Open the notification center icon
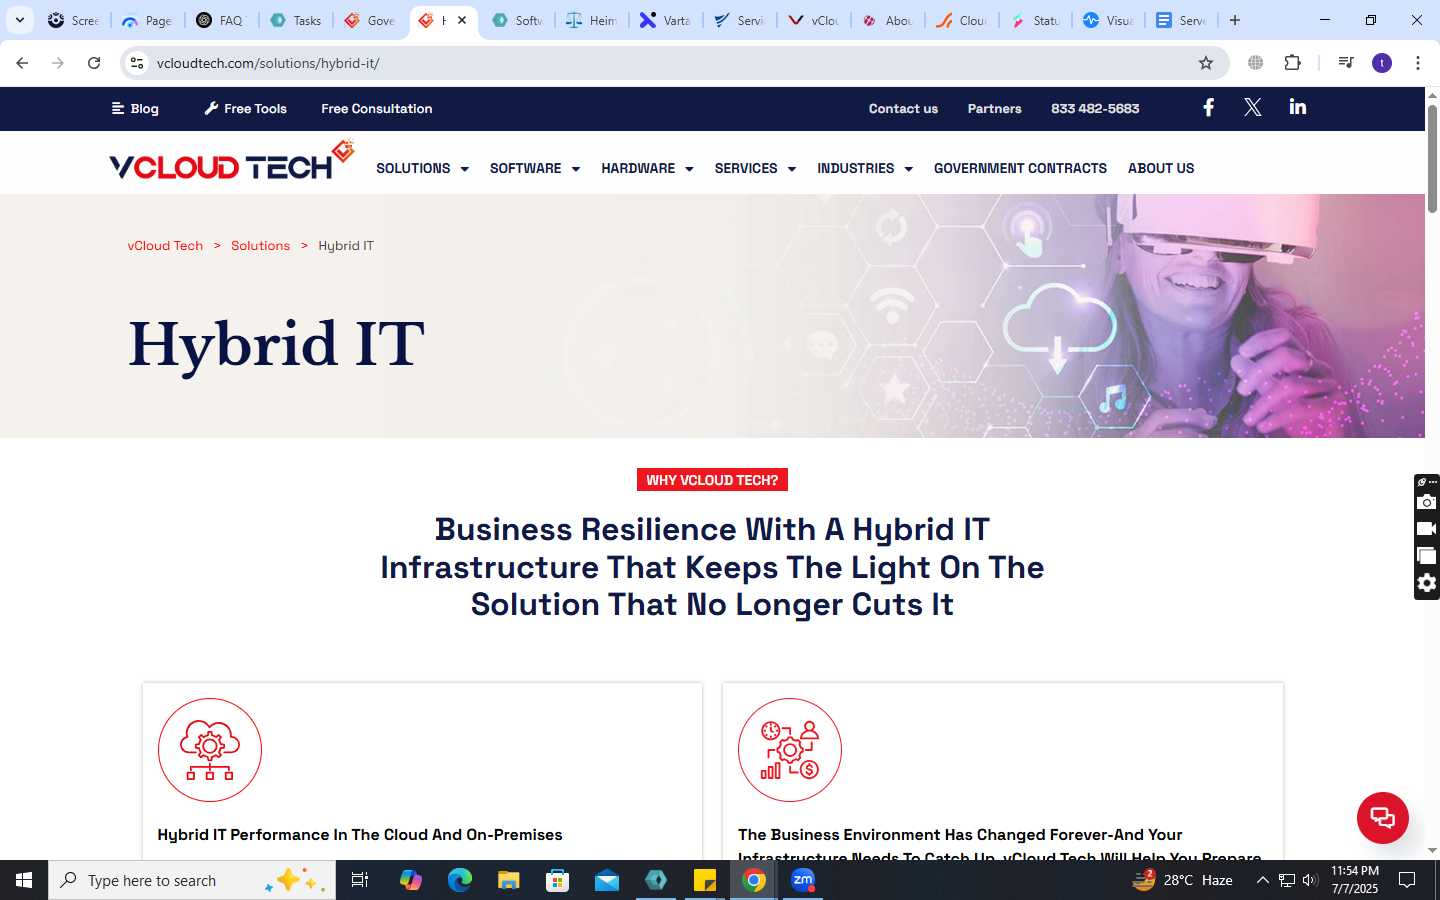 tap(1407, 880)
